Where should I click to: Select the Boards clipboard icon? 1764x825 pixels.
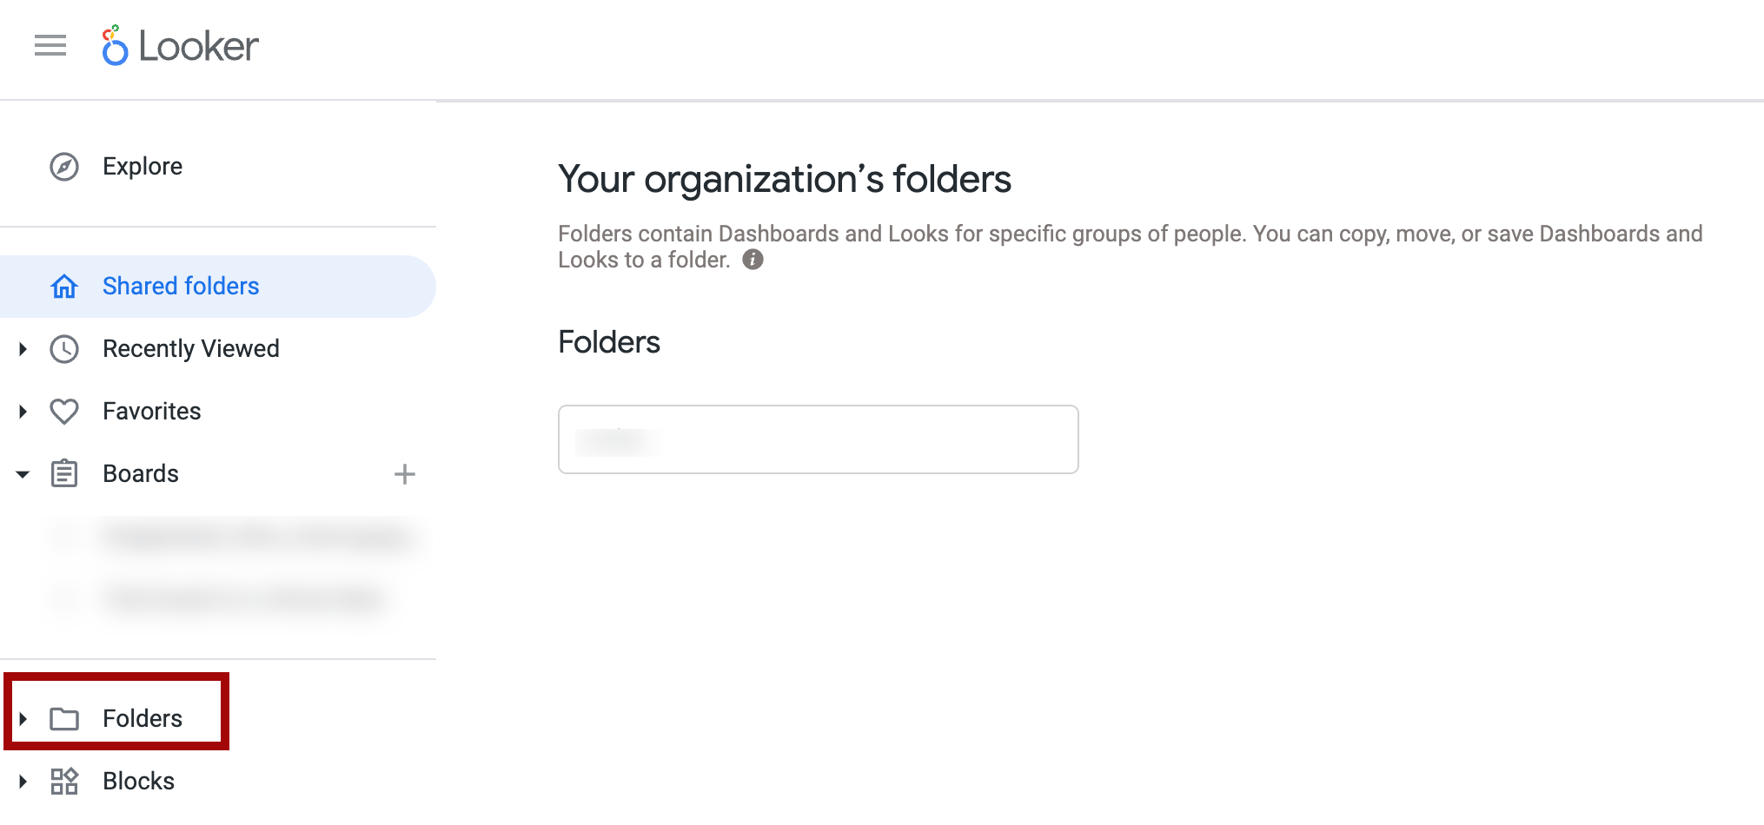point(64,473)
